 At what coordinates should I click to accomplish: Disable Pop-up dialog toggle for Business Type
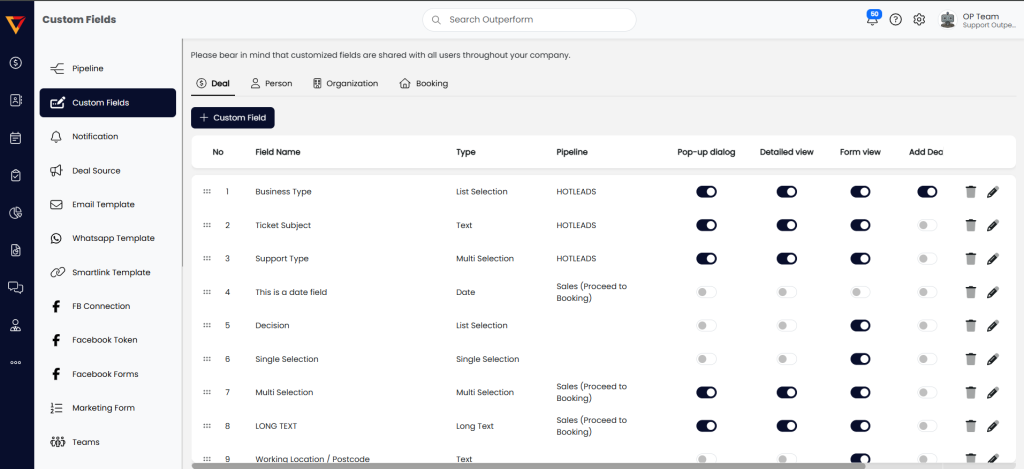tap(706, 192)
